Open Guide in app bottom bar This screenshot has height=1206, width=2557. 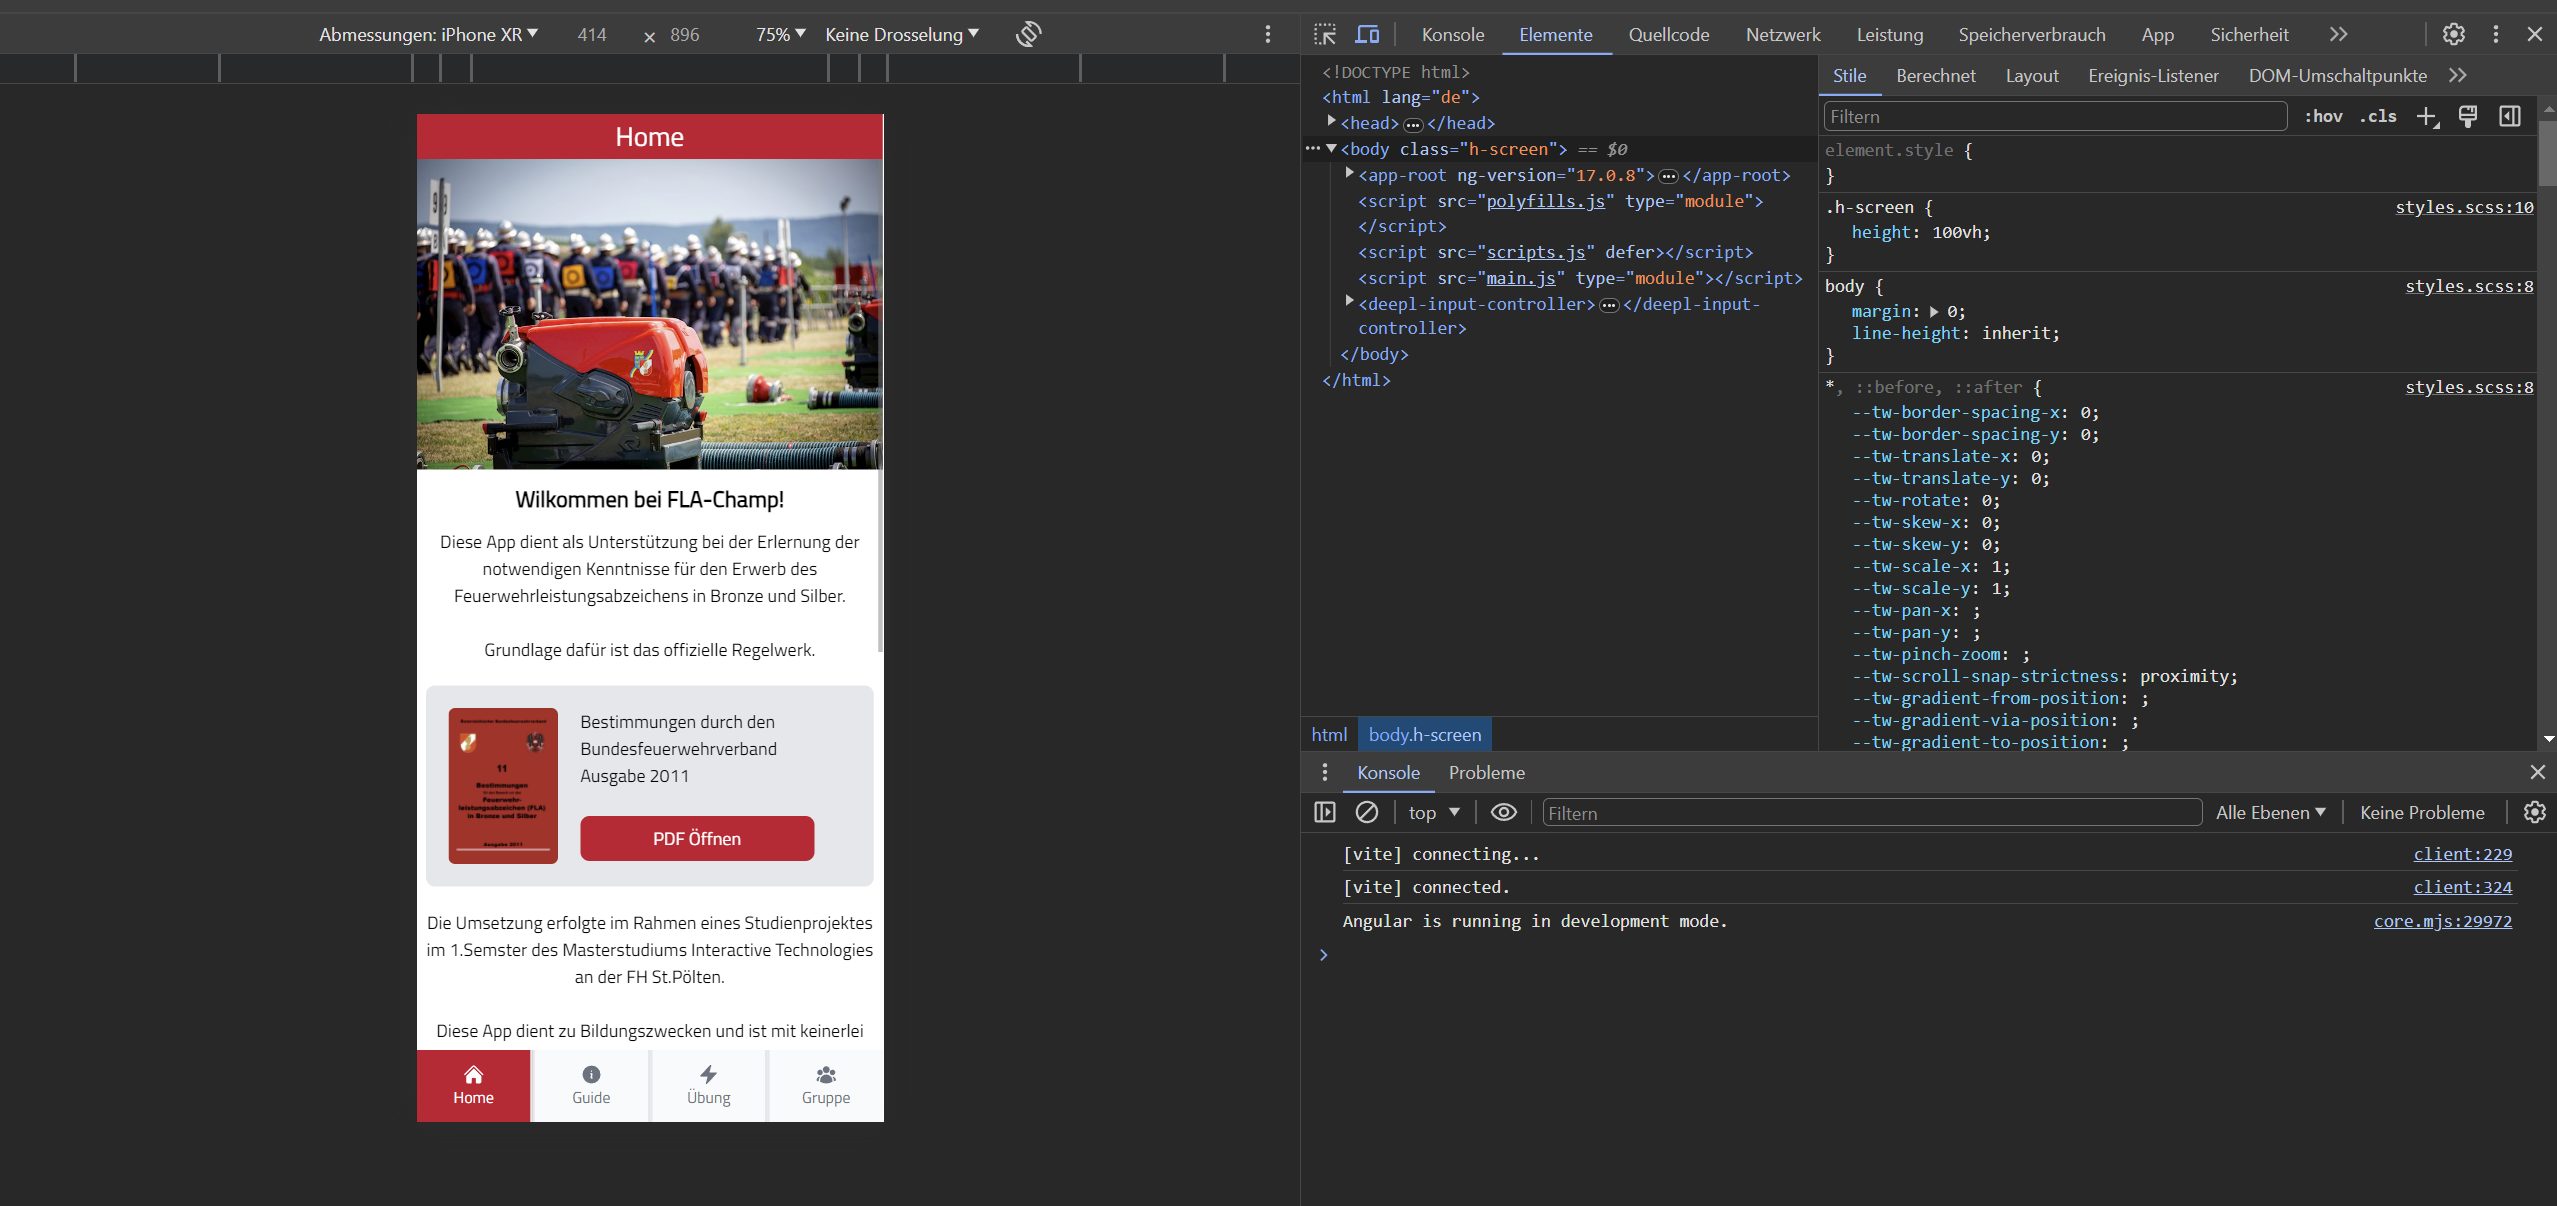pos(591,1085)
